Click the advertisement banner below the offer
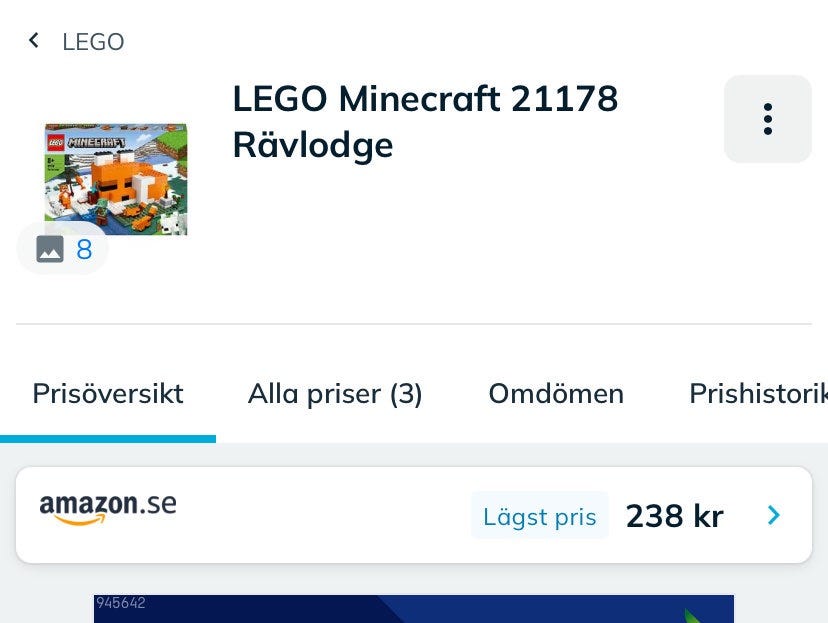Image resolution: width=828 pixels, height=623 pixels. 414,609
